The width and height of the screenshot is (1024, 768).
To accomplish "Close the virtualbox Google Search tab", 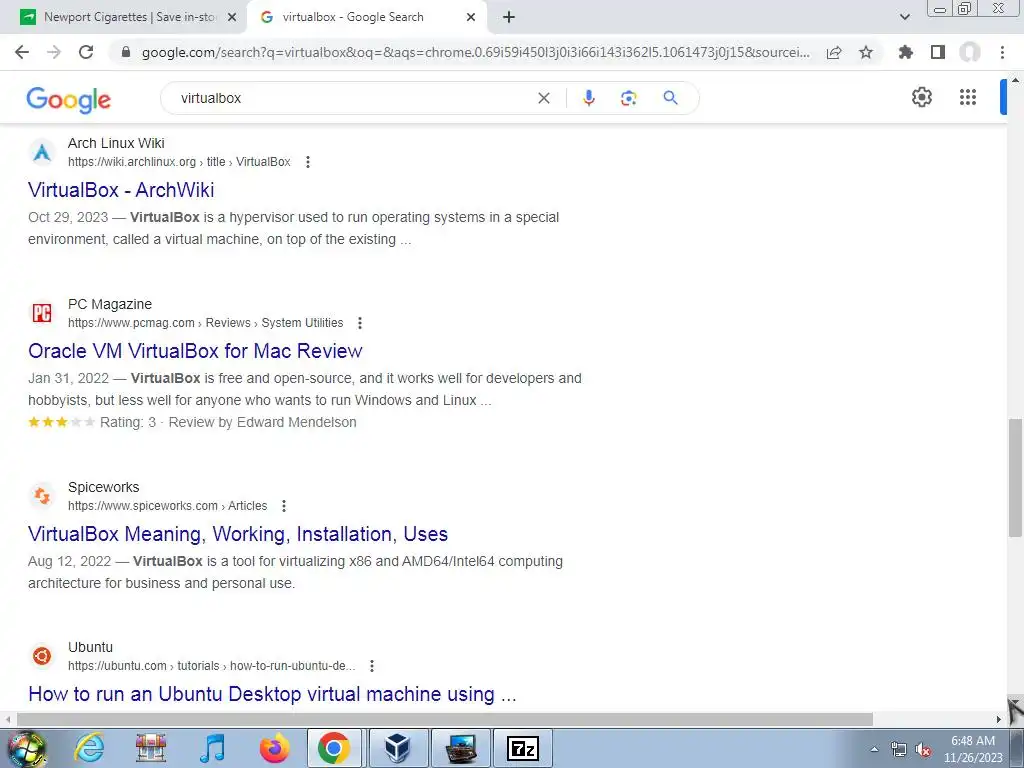I will pos(471,18).
